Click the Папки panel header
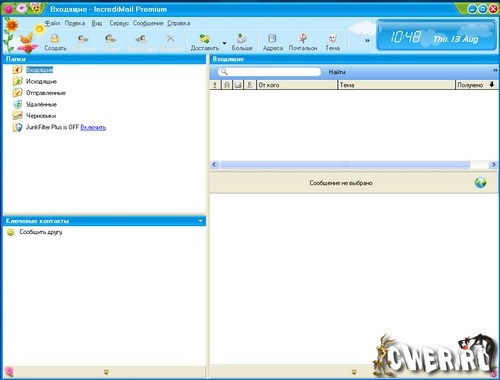Screen dimensions: 500x380 (x=104, y=59)
